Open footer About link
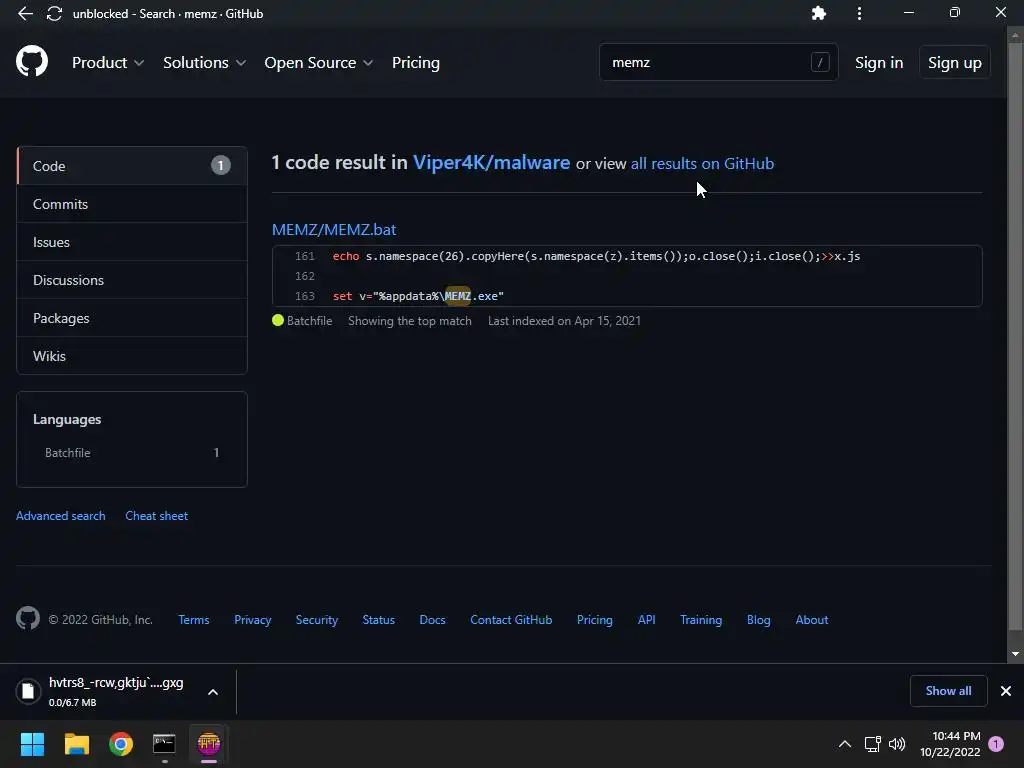The image size is (1024, 768). point(811,619)
